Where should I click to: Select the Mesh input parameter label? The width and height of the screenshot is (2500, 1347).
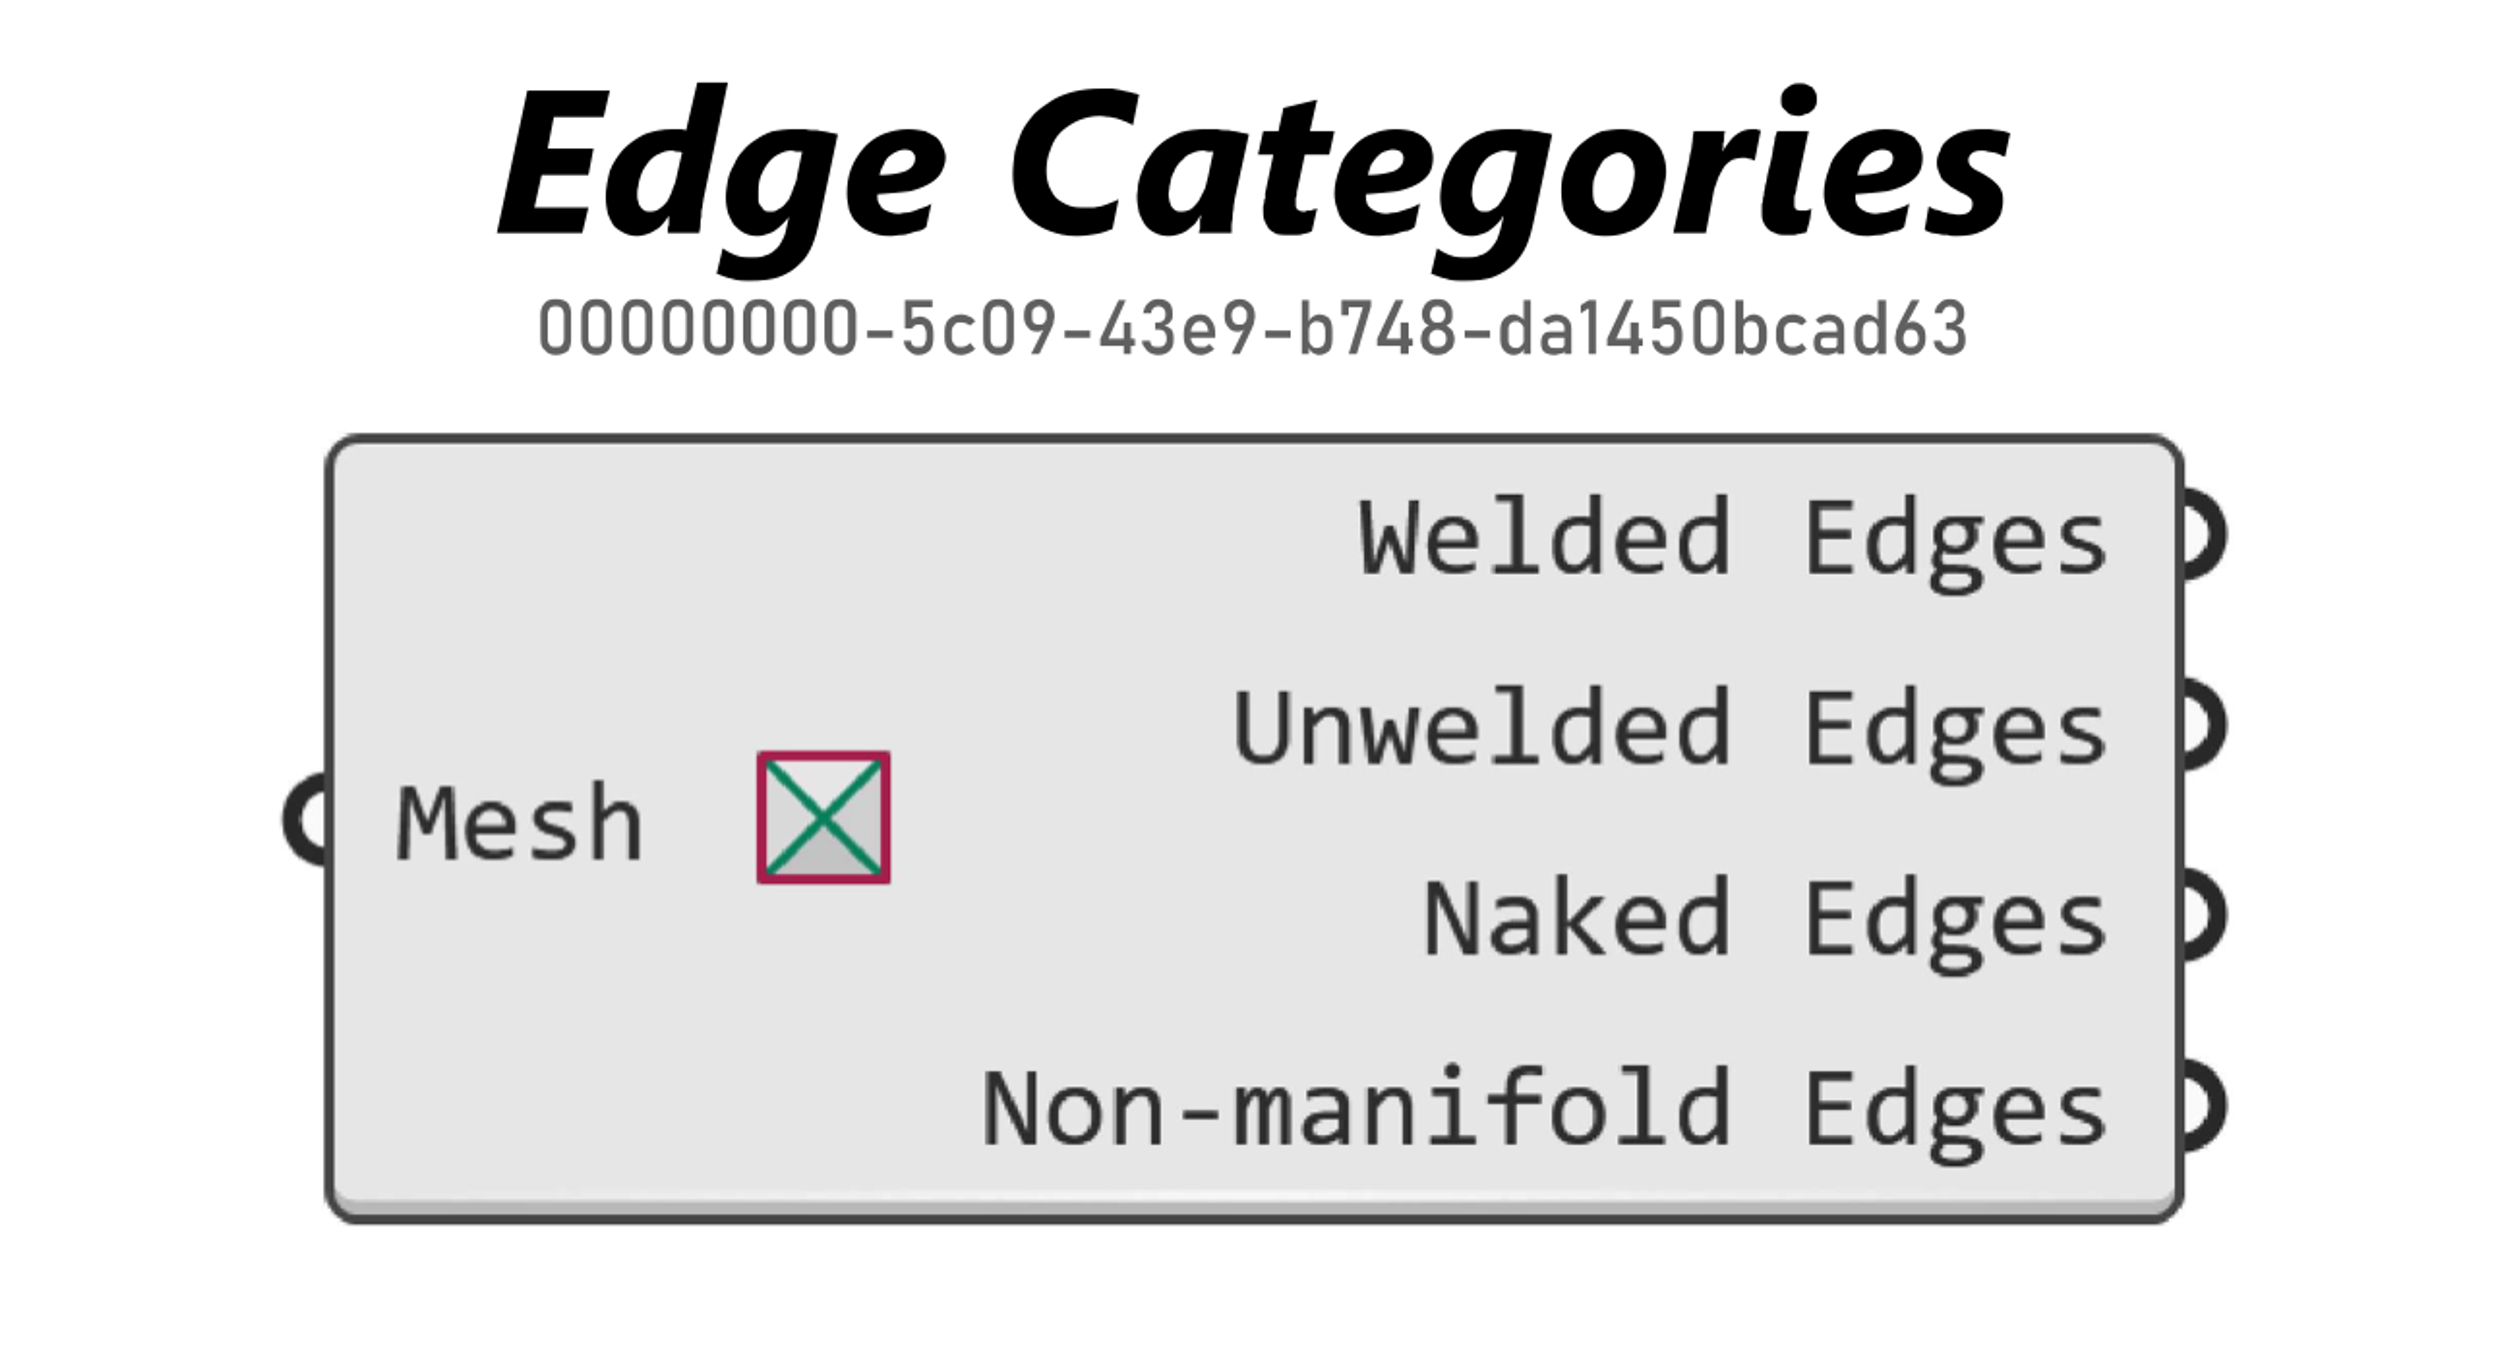(519, 823)
